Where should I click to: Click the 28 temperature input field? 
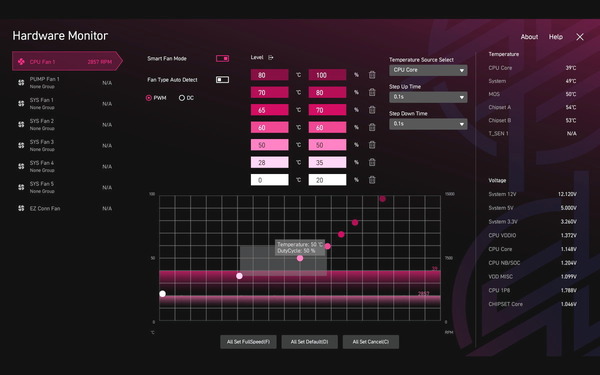click(x=269, y=162)
